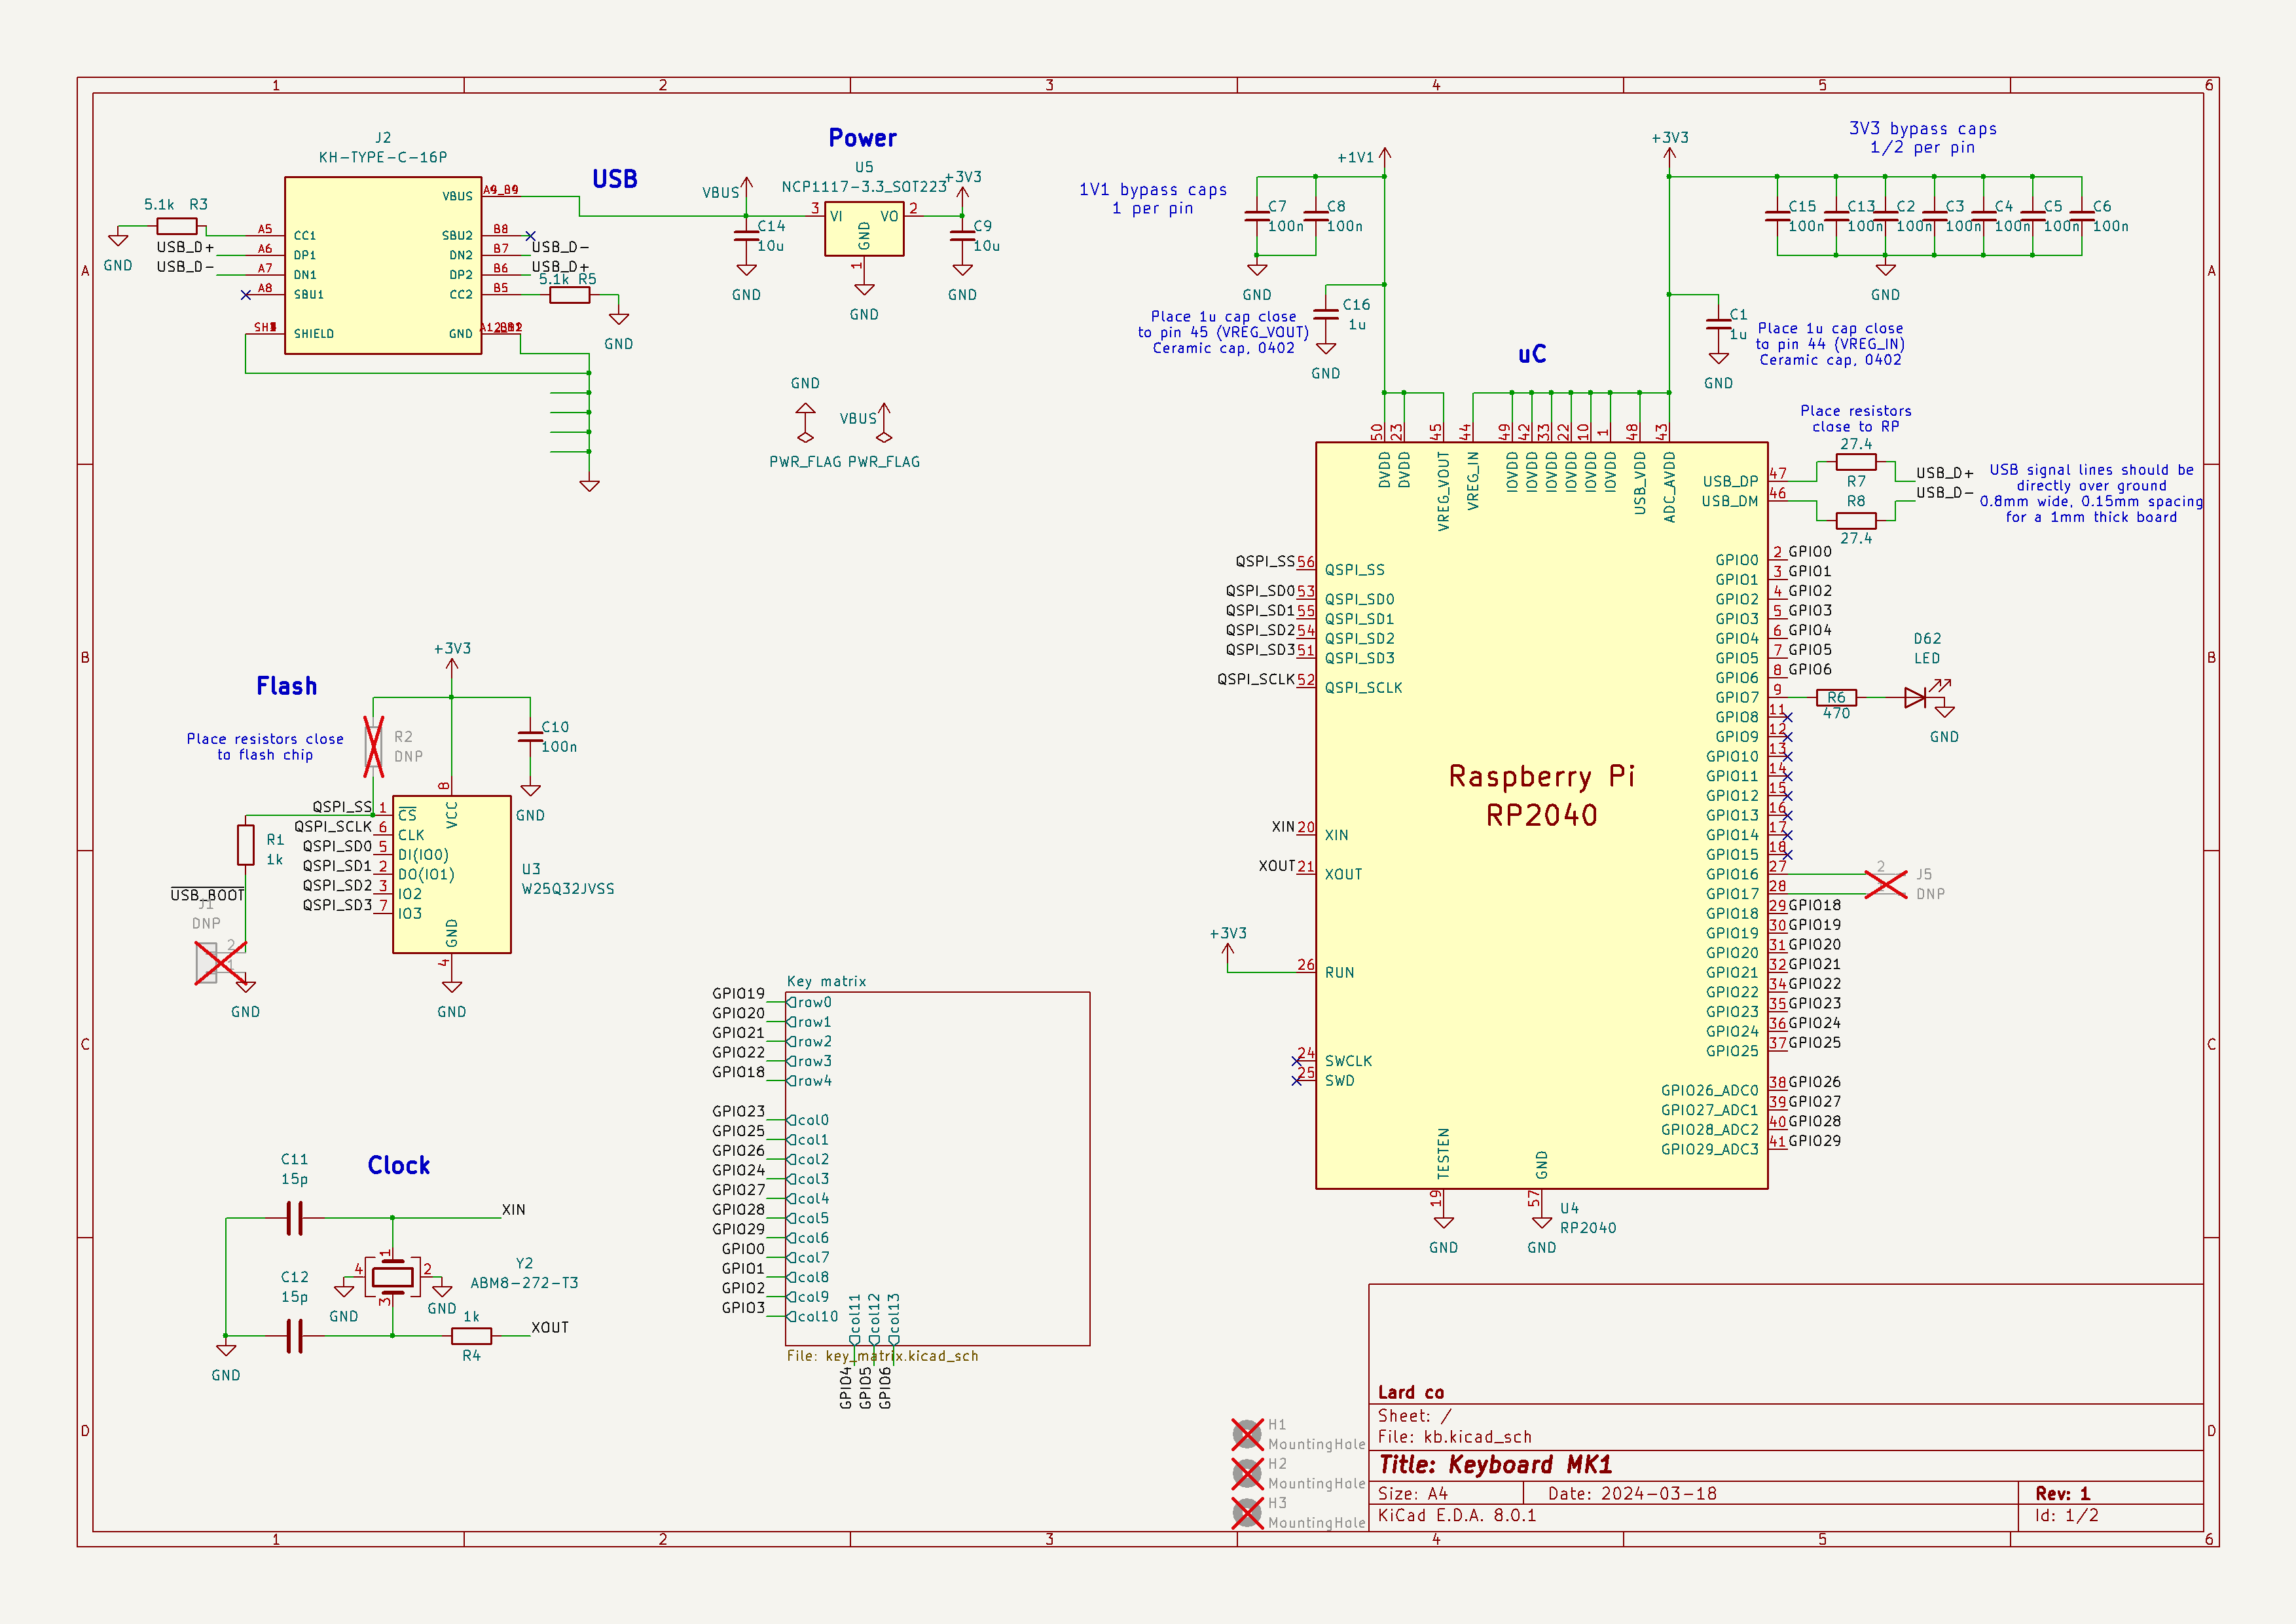
Task: Select the 'Clock' section heading
Action: click(398, 1165)
